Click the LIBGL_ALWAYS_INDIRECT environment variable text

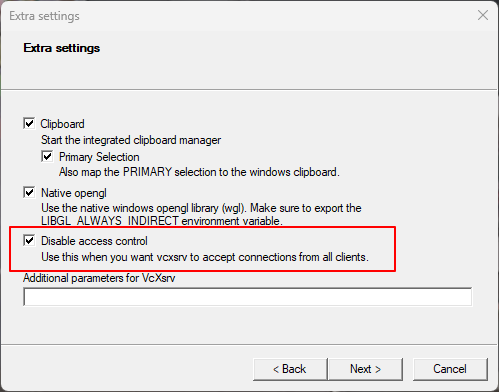click(110, 221)
